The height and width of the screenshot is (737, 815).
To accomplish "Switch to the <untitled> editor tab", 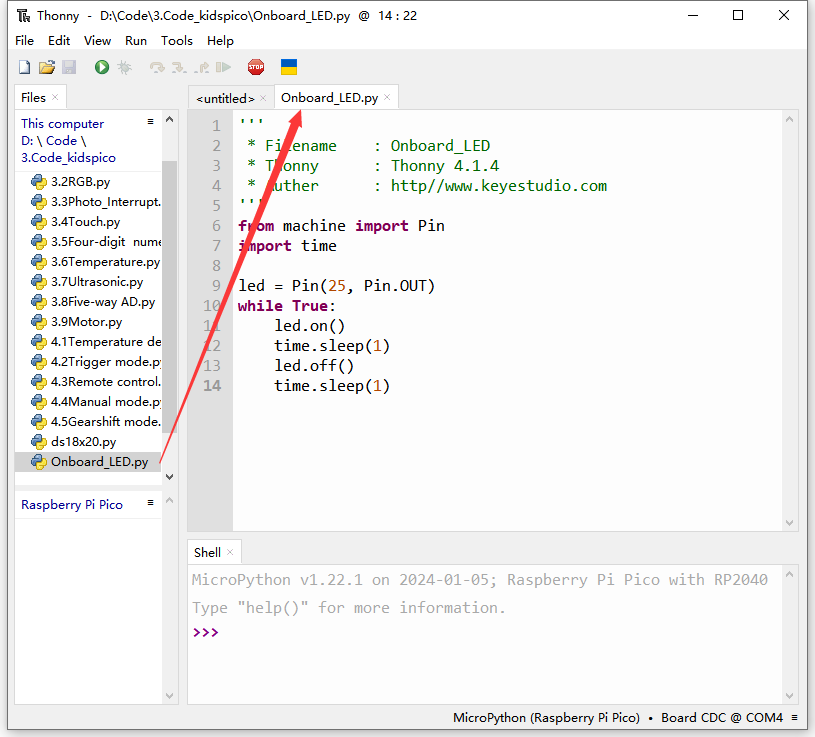I will click(225, 98).
